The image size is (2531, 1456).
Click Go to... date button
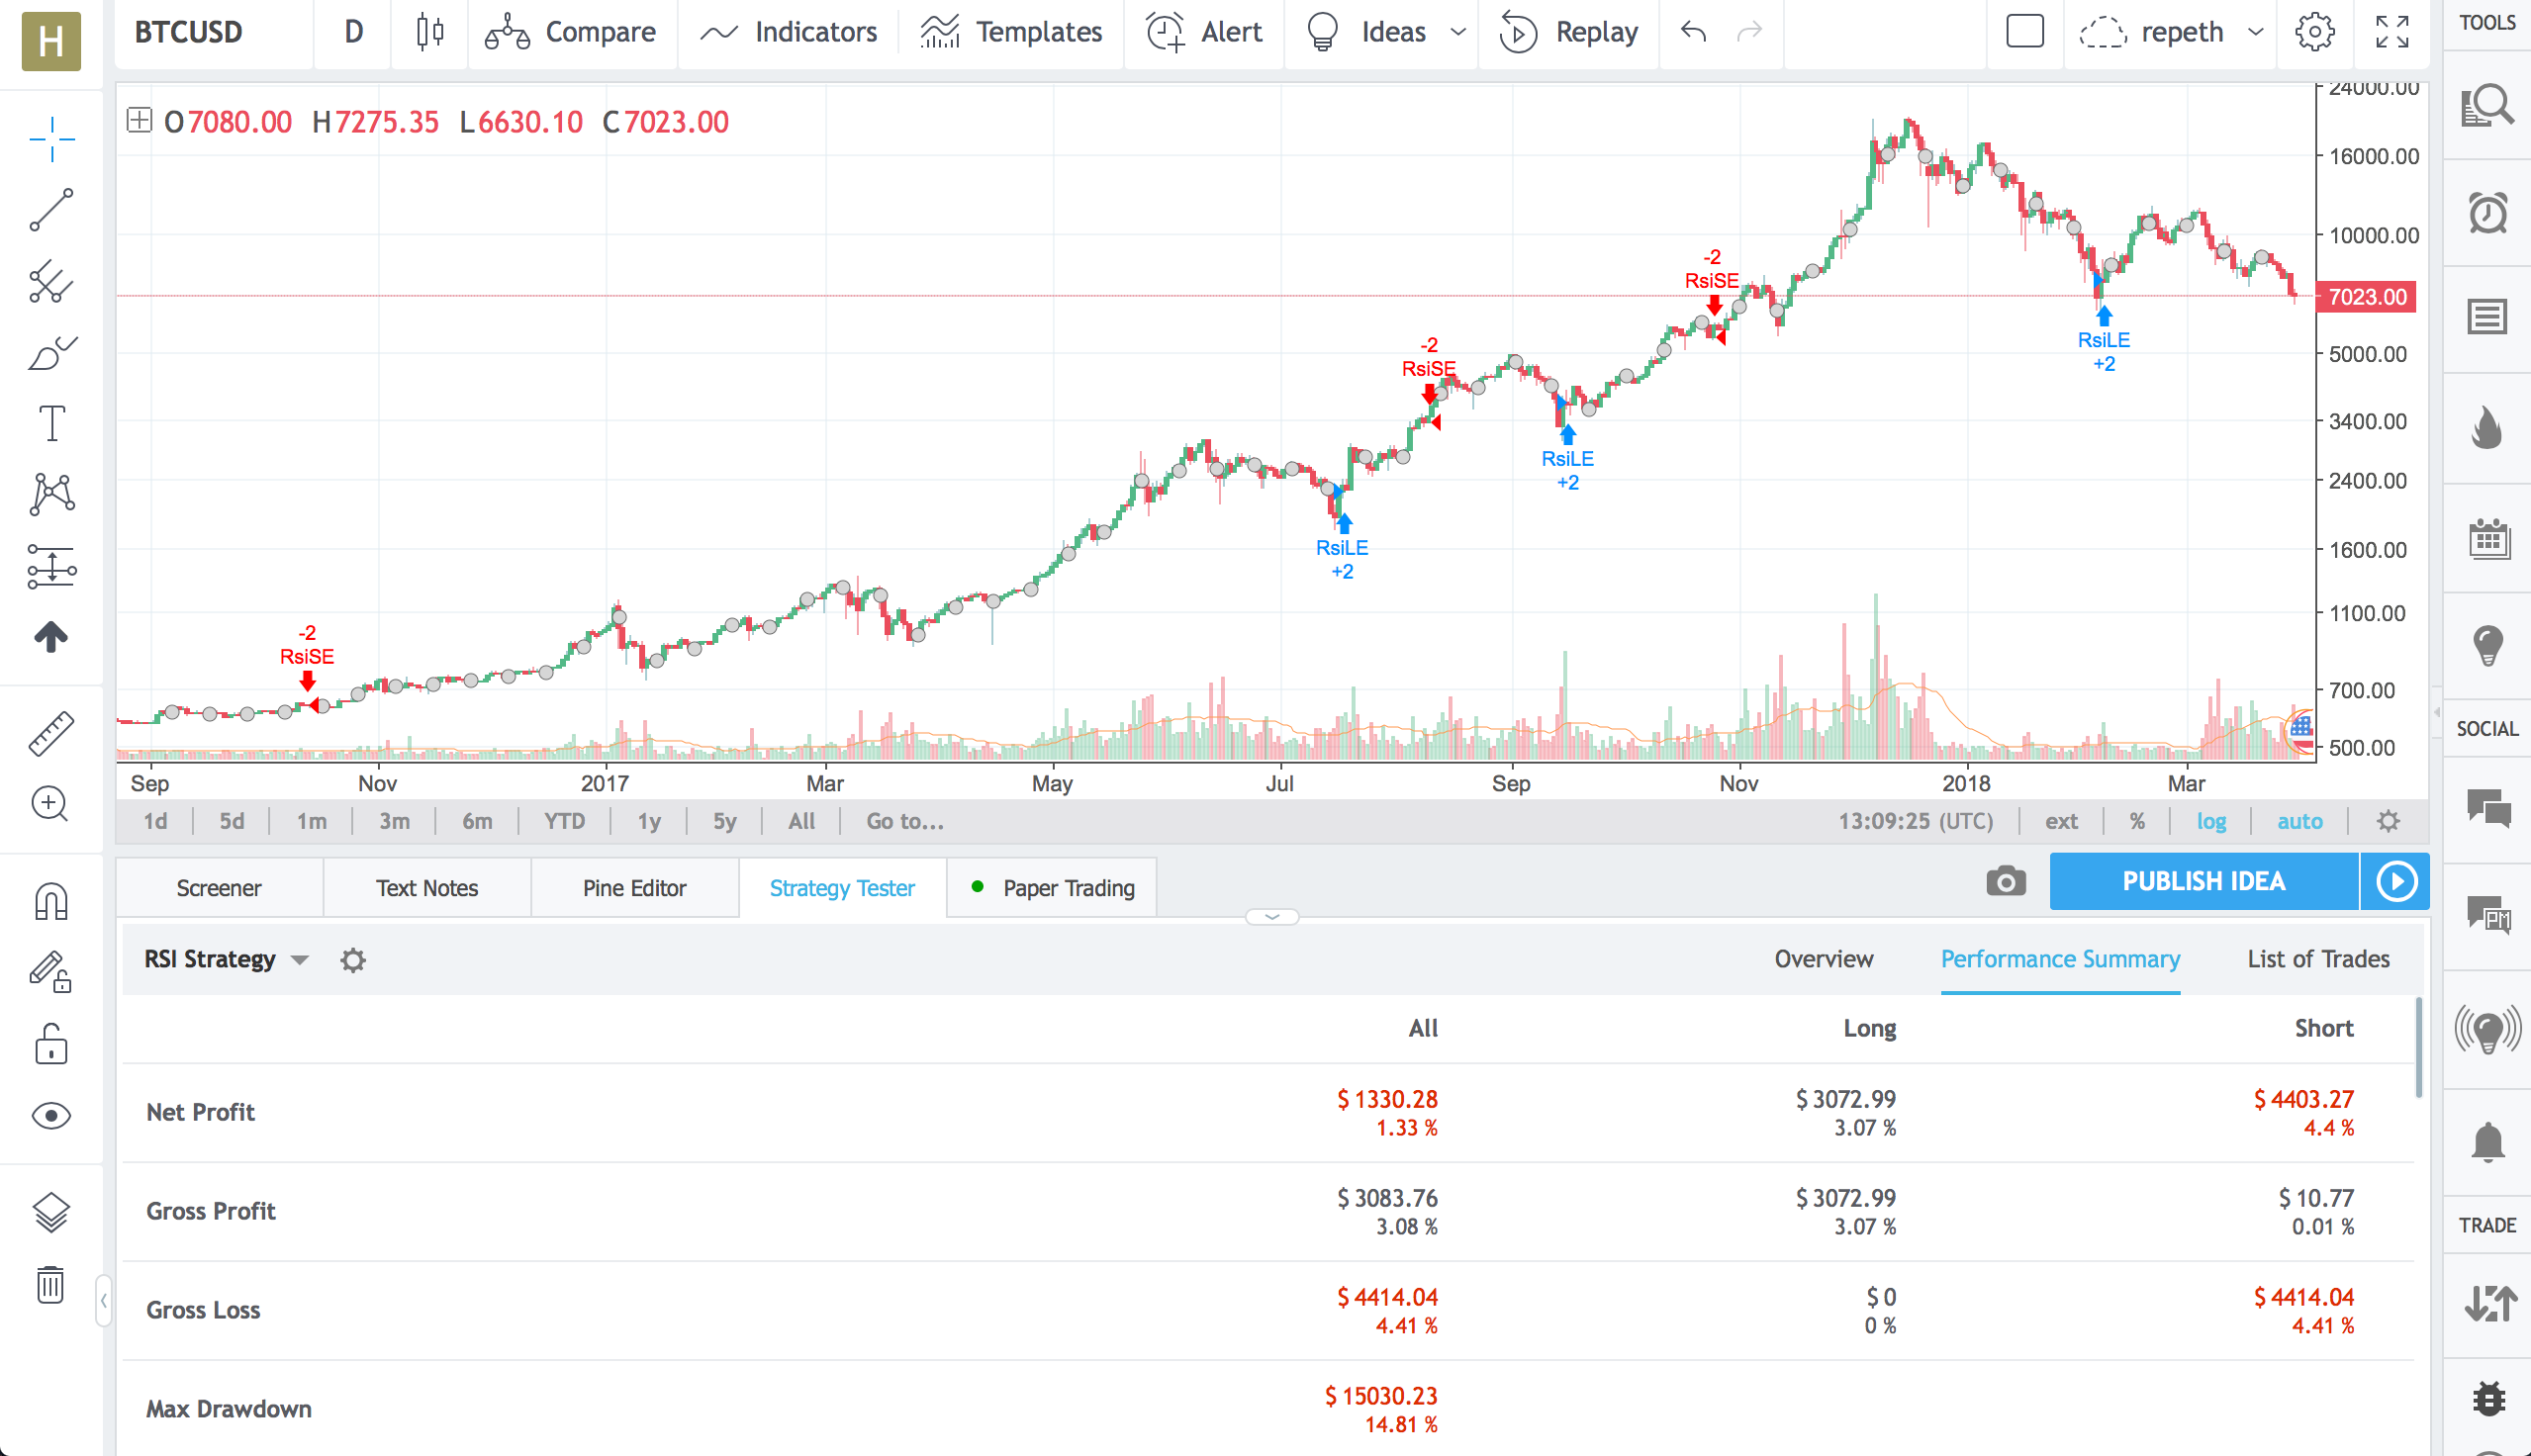click(905, 821)
